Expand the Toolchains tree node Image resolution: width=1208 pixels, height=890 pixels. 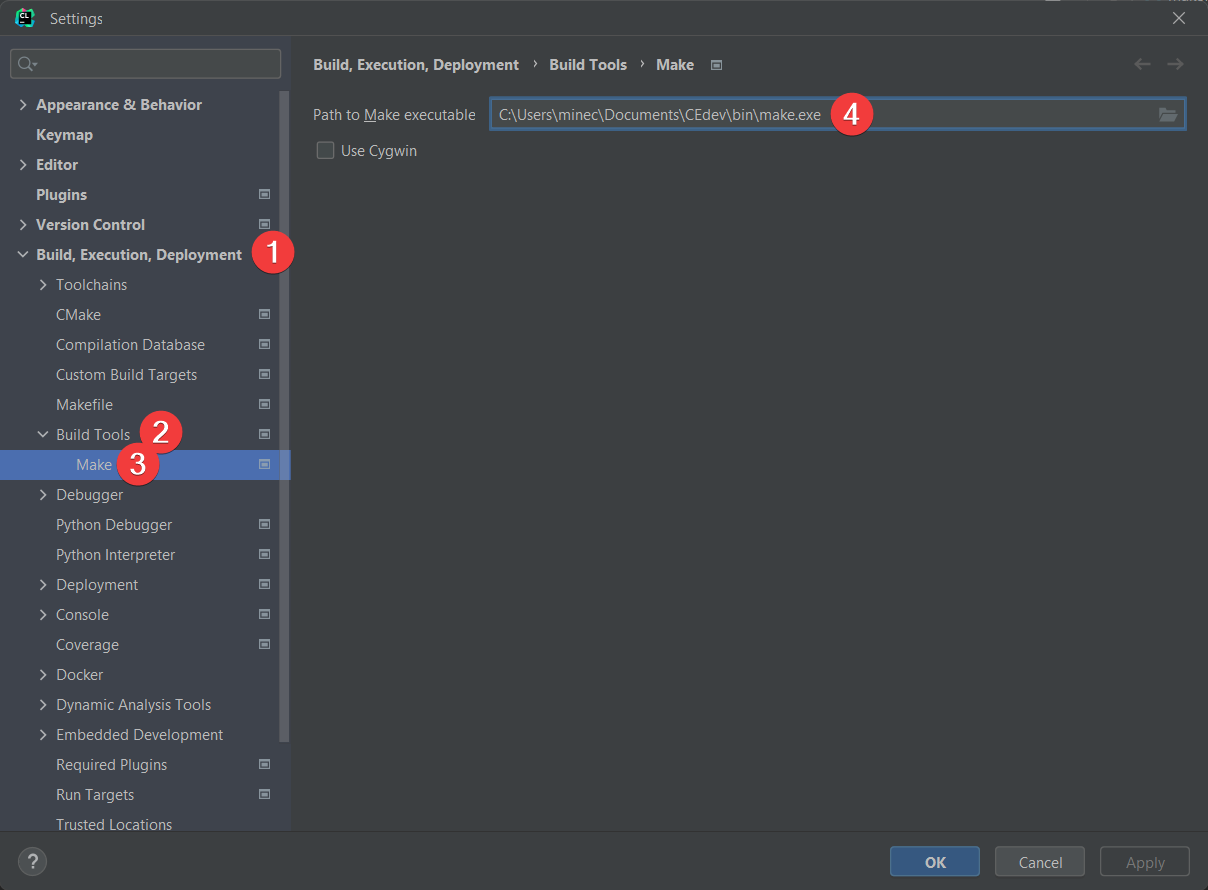[43, 285]
